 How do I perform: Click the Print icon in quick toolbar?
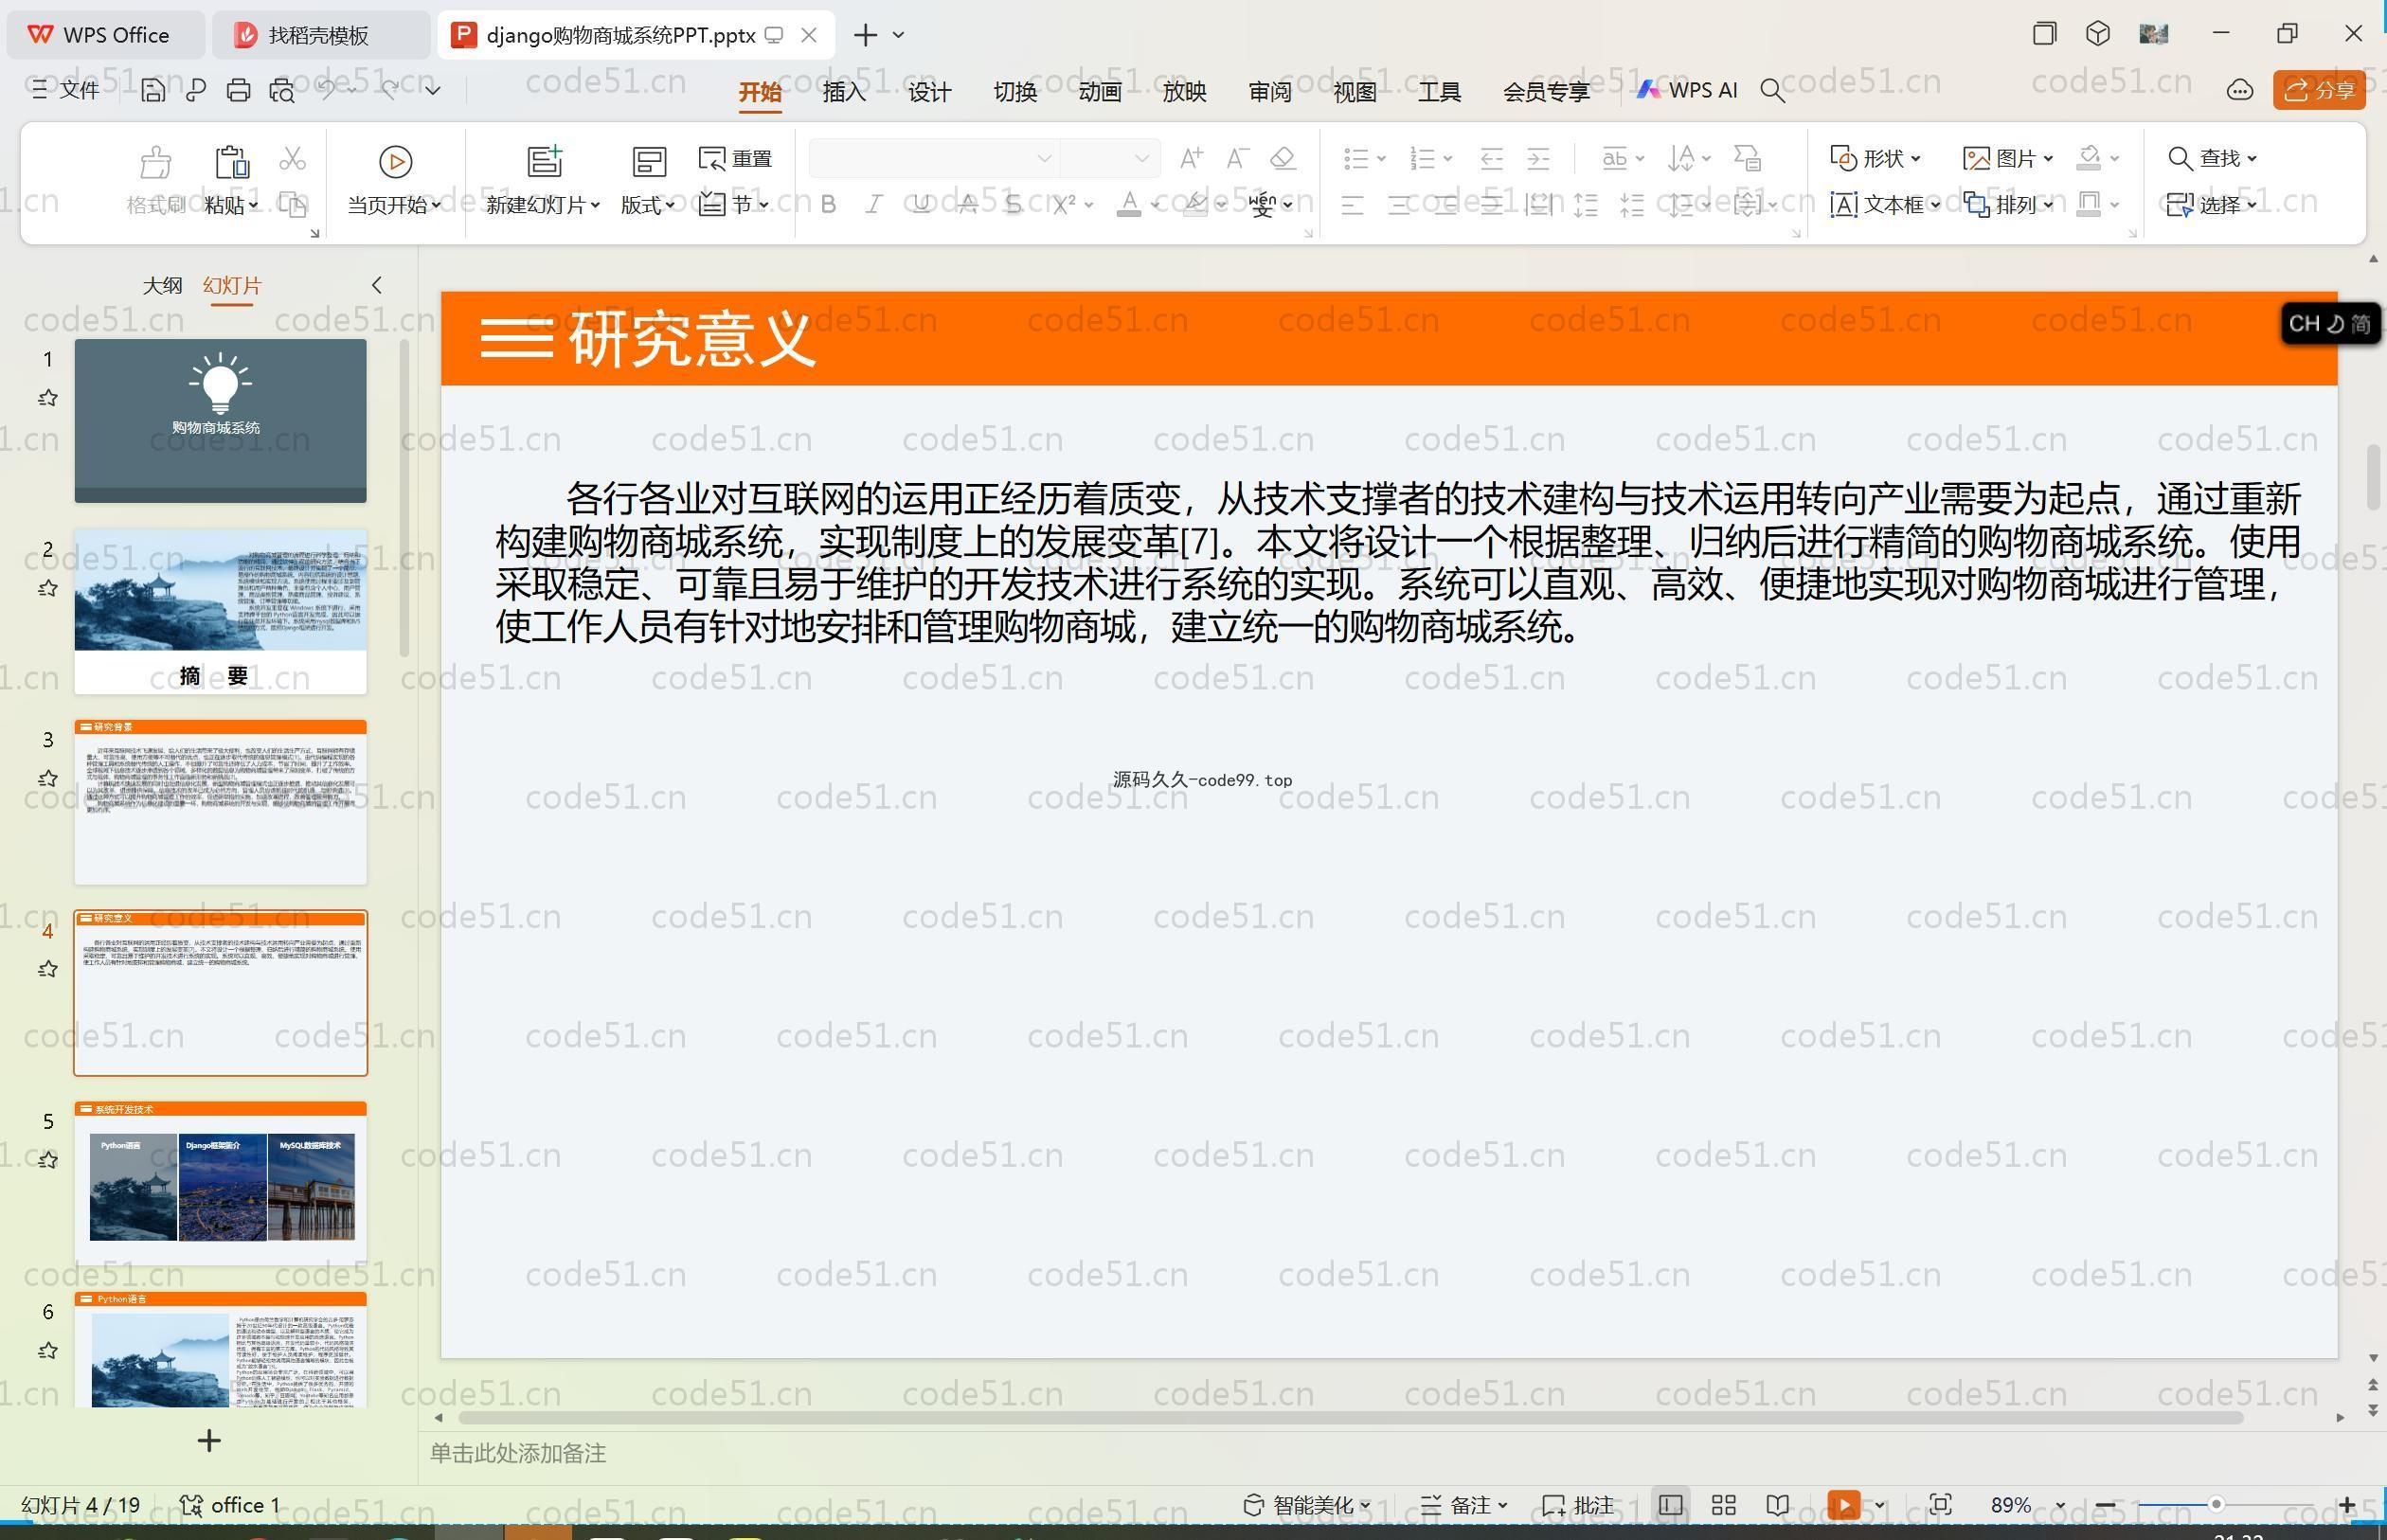[x=238, y=91]
